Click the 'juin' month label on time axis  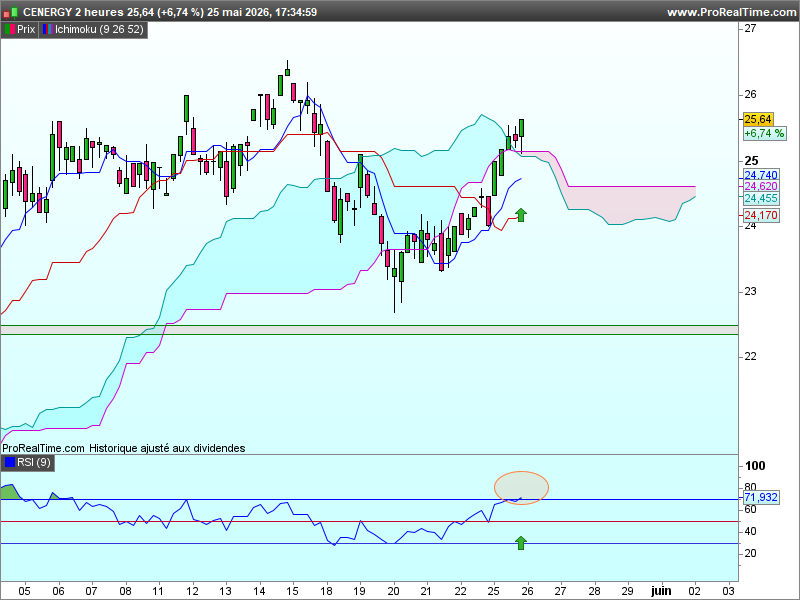(x=661, y=591)
